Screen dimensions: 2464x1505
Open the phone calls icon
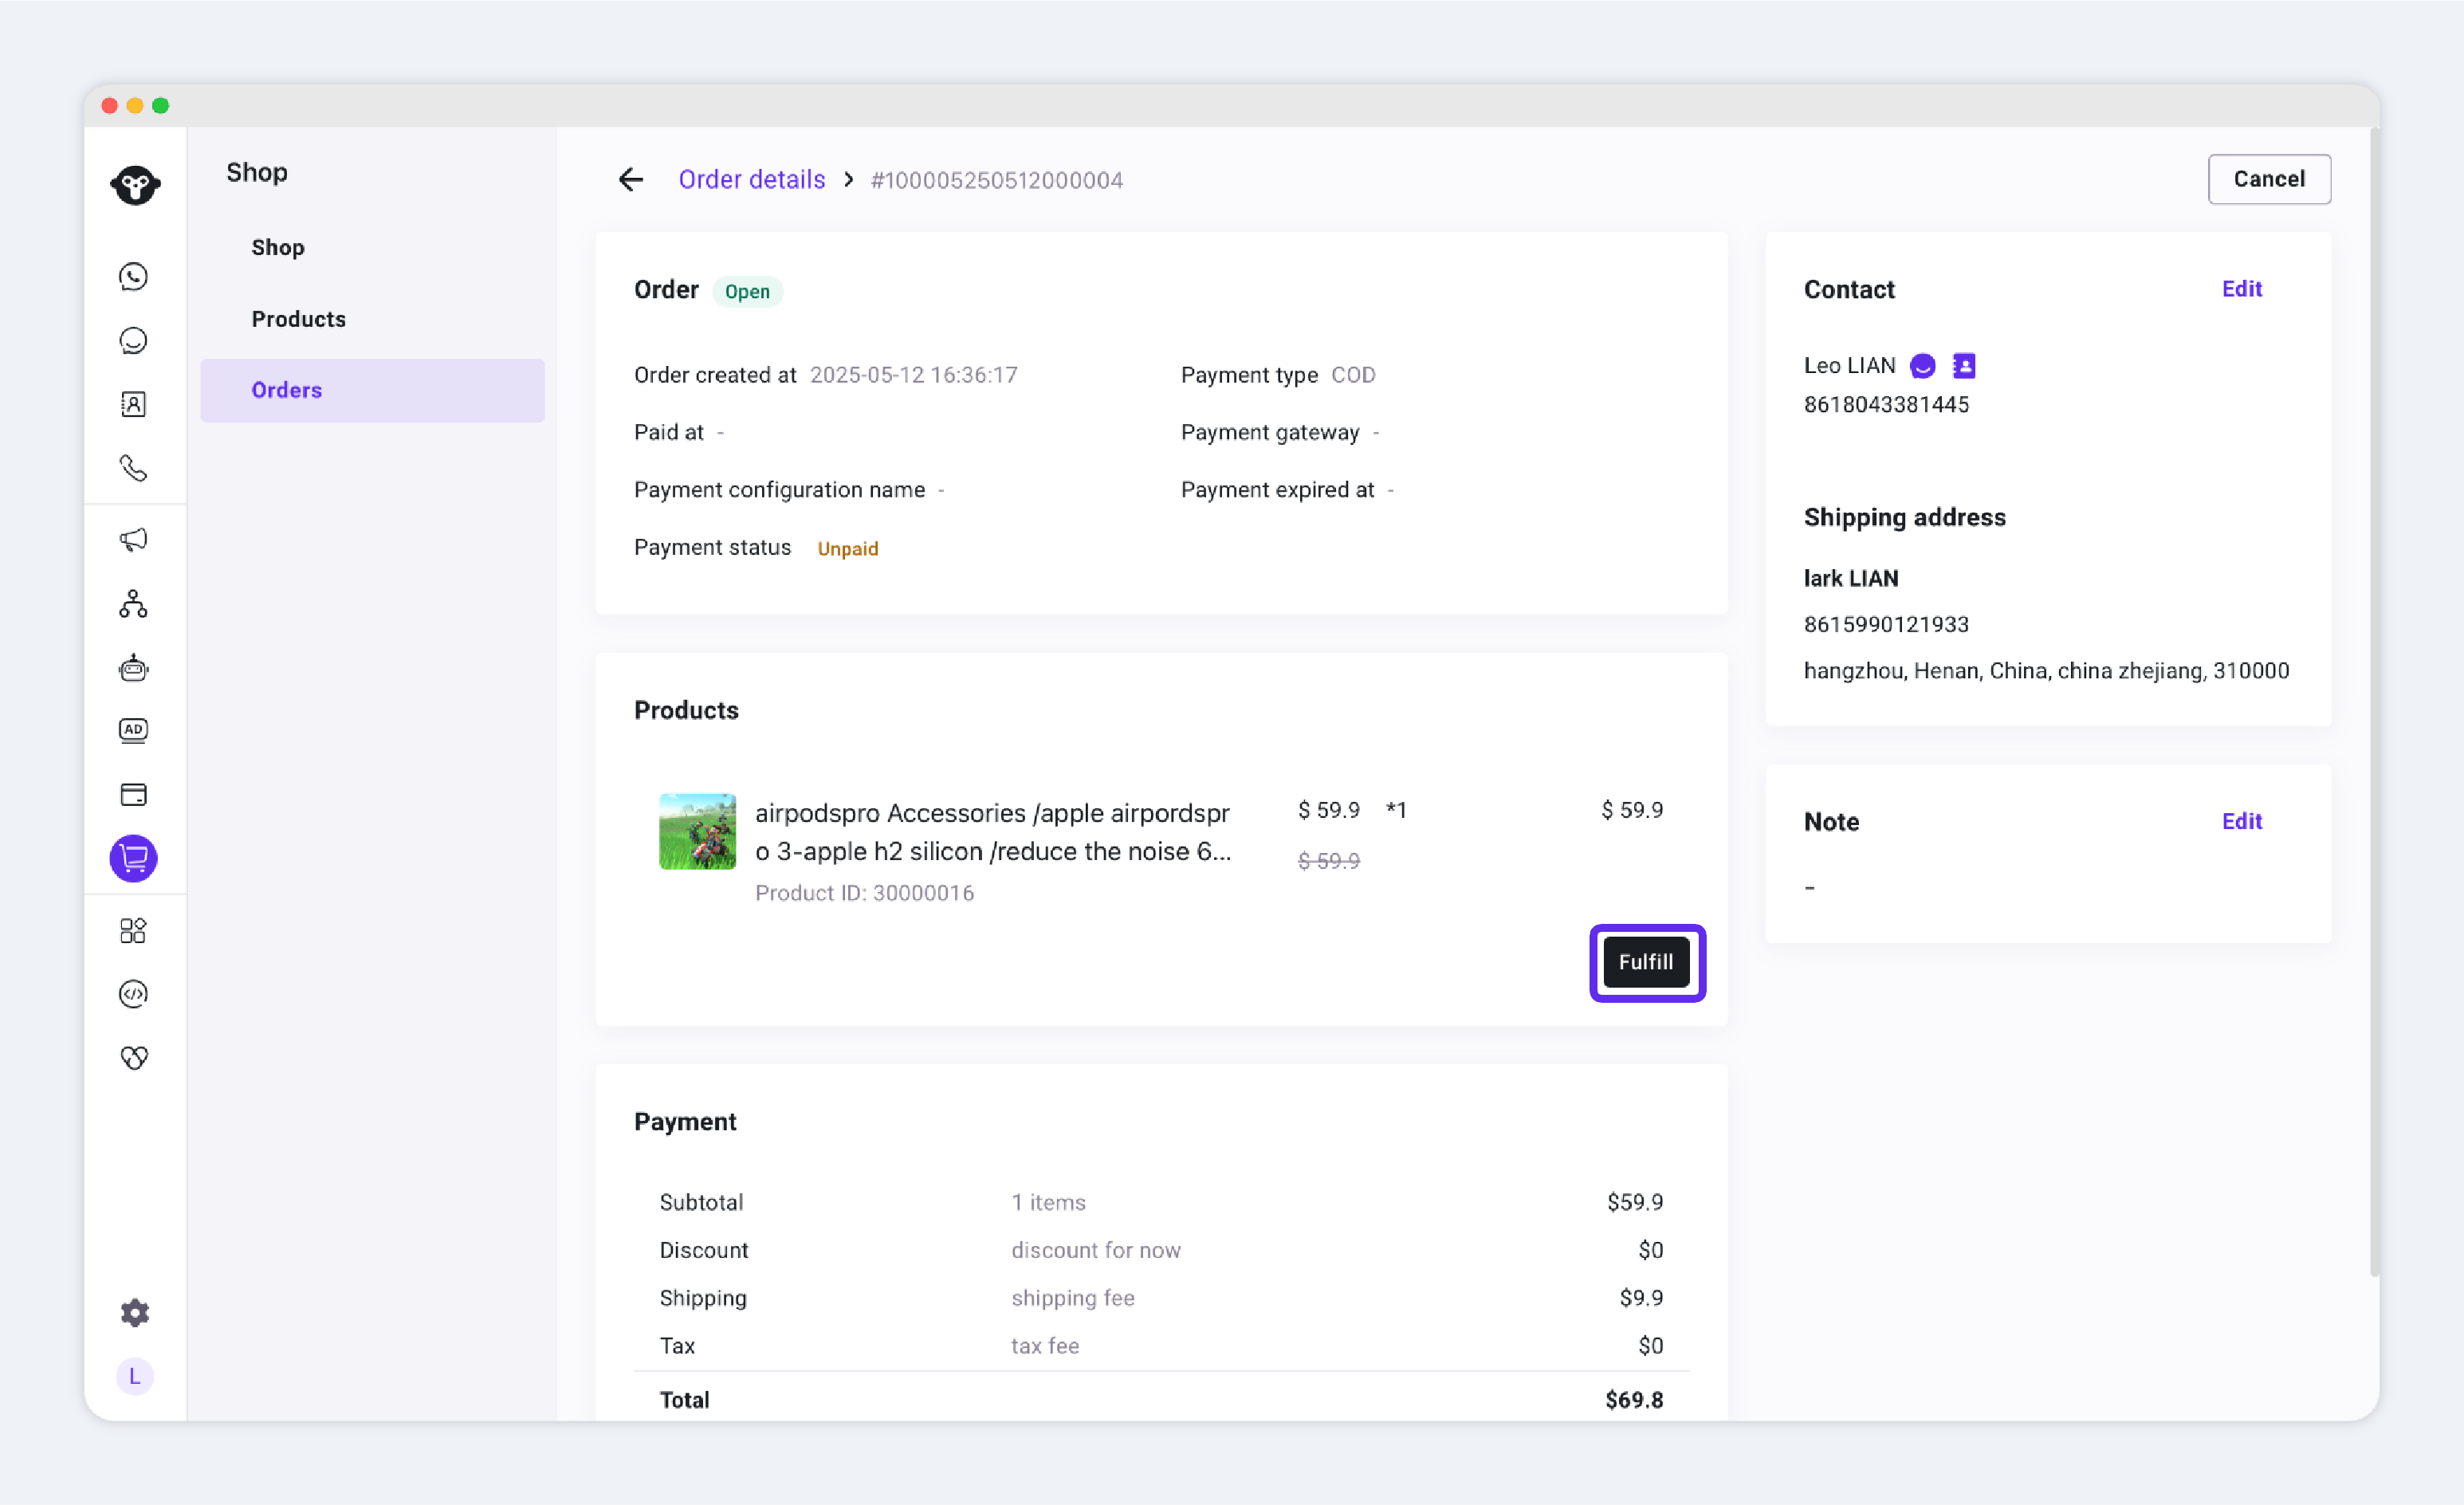pyautogui.click(x=133, y=468)
